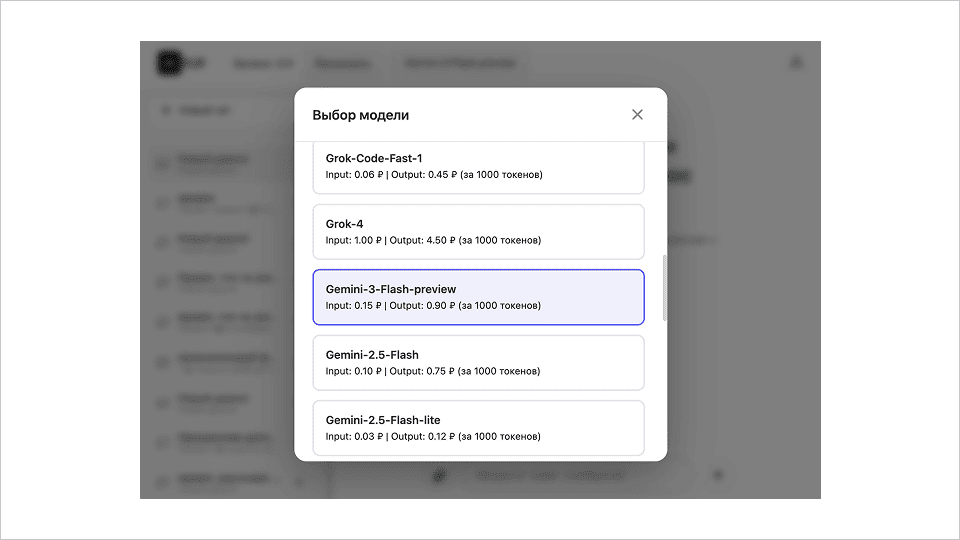Open the user profile icon in header
This screenshot has height=540, width=960.
(796, 63)
